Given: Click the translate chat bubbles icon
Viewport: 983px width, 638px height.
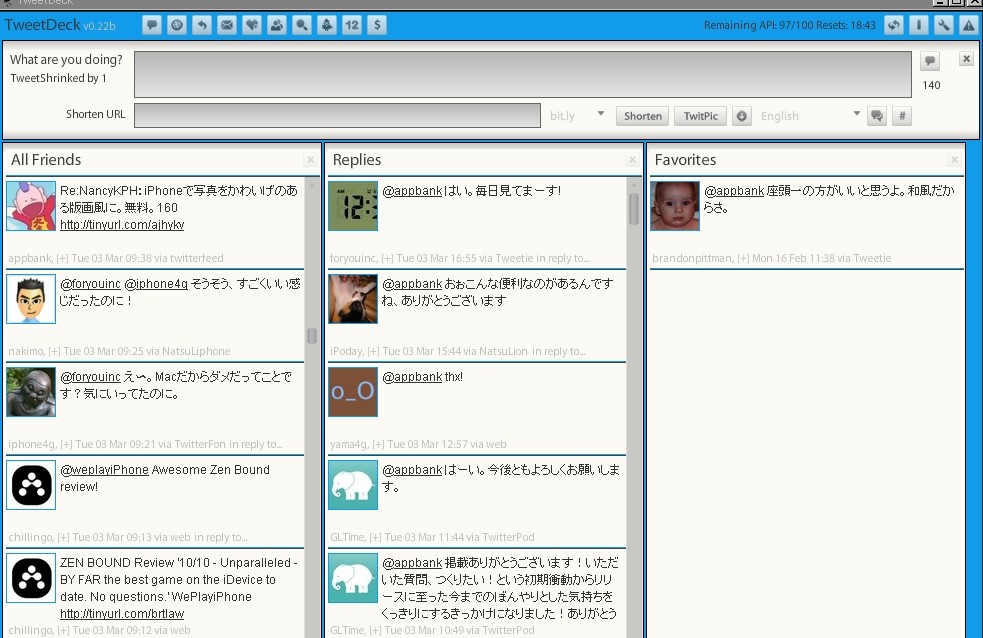Looking at the screenshot, I should point(877,116).
